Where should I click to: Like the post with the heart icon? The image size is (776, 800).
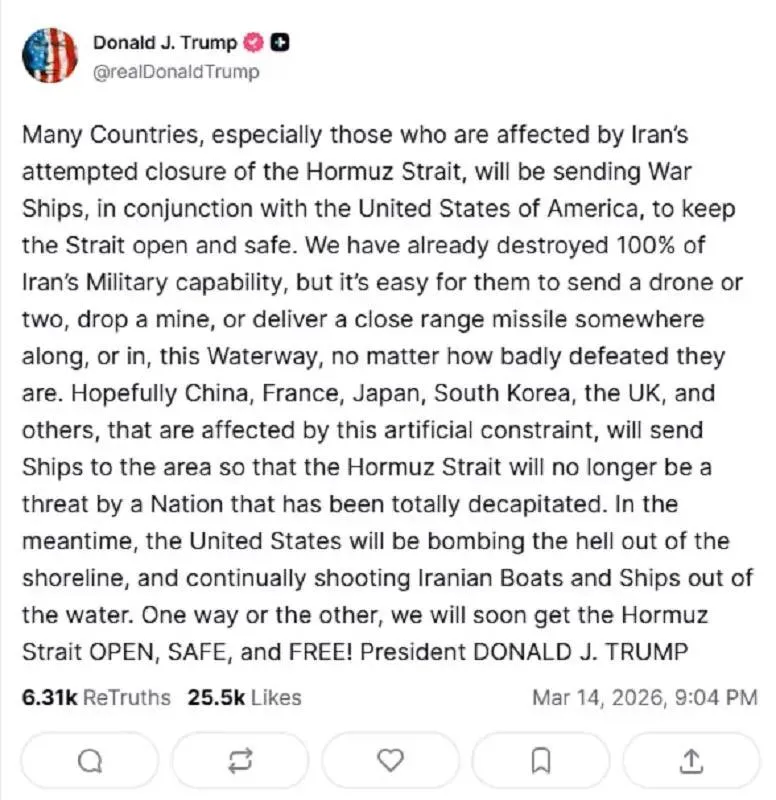[x=389, y=761]
